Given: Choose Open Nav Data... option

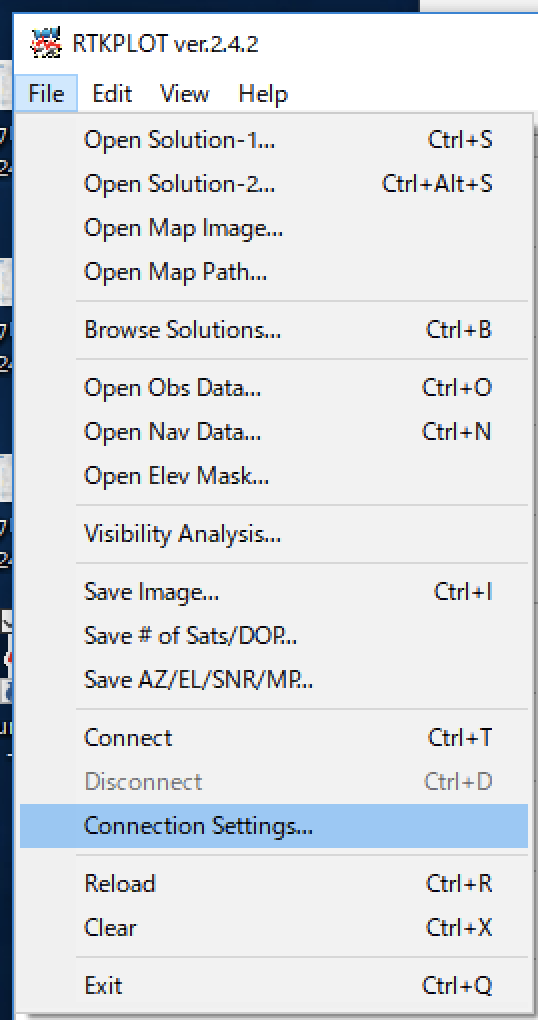Looking at the screenshot, I should 274,432.
